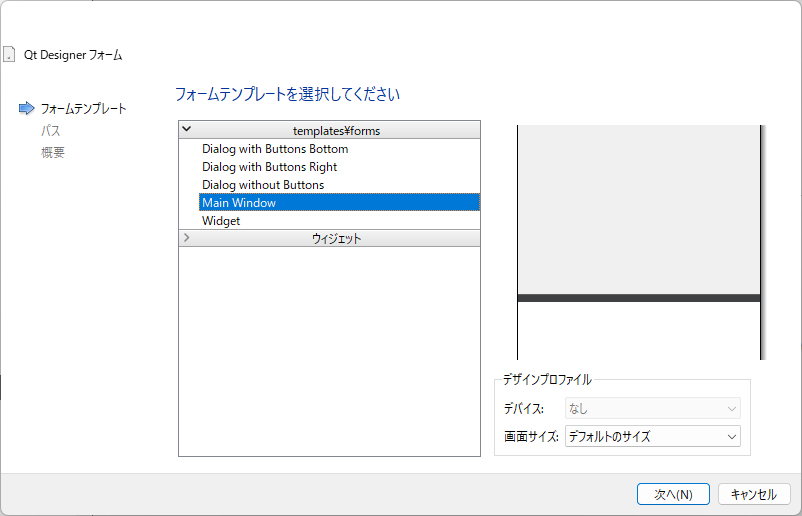Click the ウィジェット header label
Image resolution: width=802 pixels, height=516 pixels.
pyautogui.click(x=337, y=238)
